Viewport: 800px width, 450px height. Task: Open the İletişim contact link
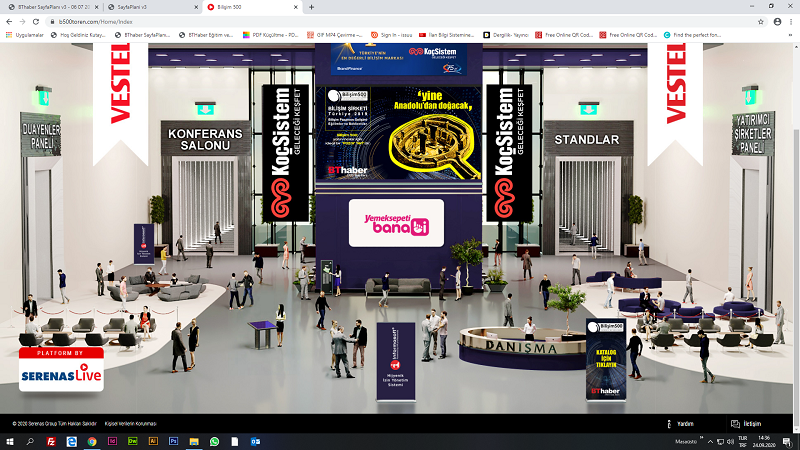point(746,424)
